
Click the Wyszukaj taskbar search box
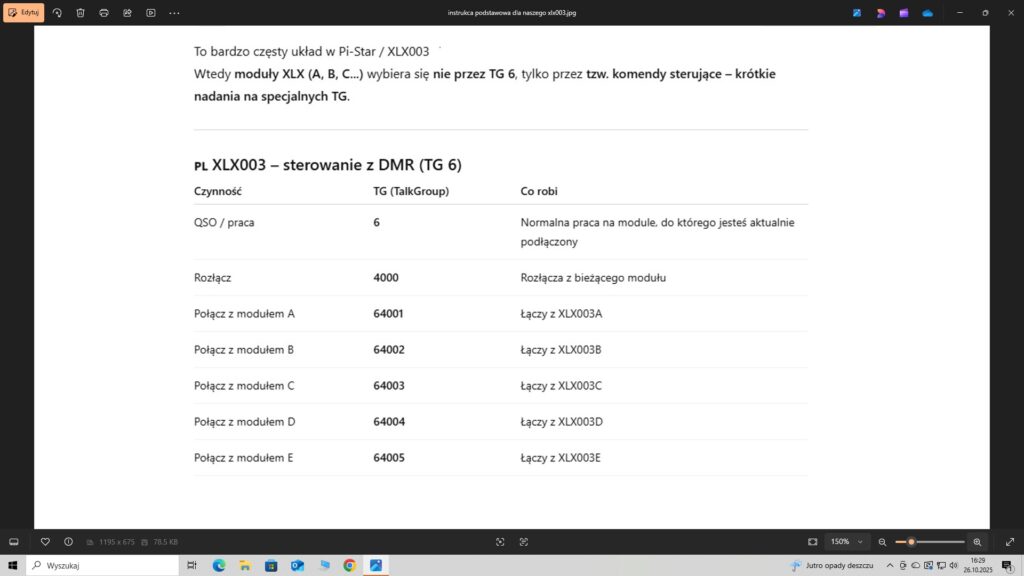100,565
